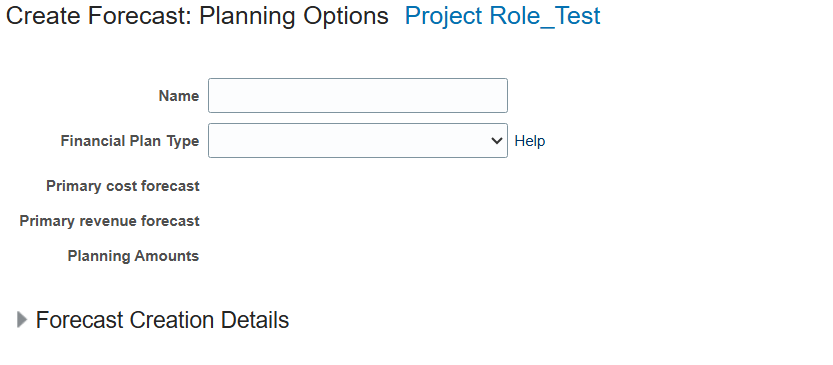This screenshot has height=365, width=833.
Task: Open the Project Role_Test project link
Action: coord(503,16)
